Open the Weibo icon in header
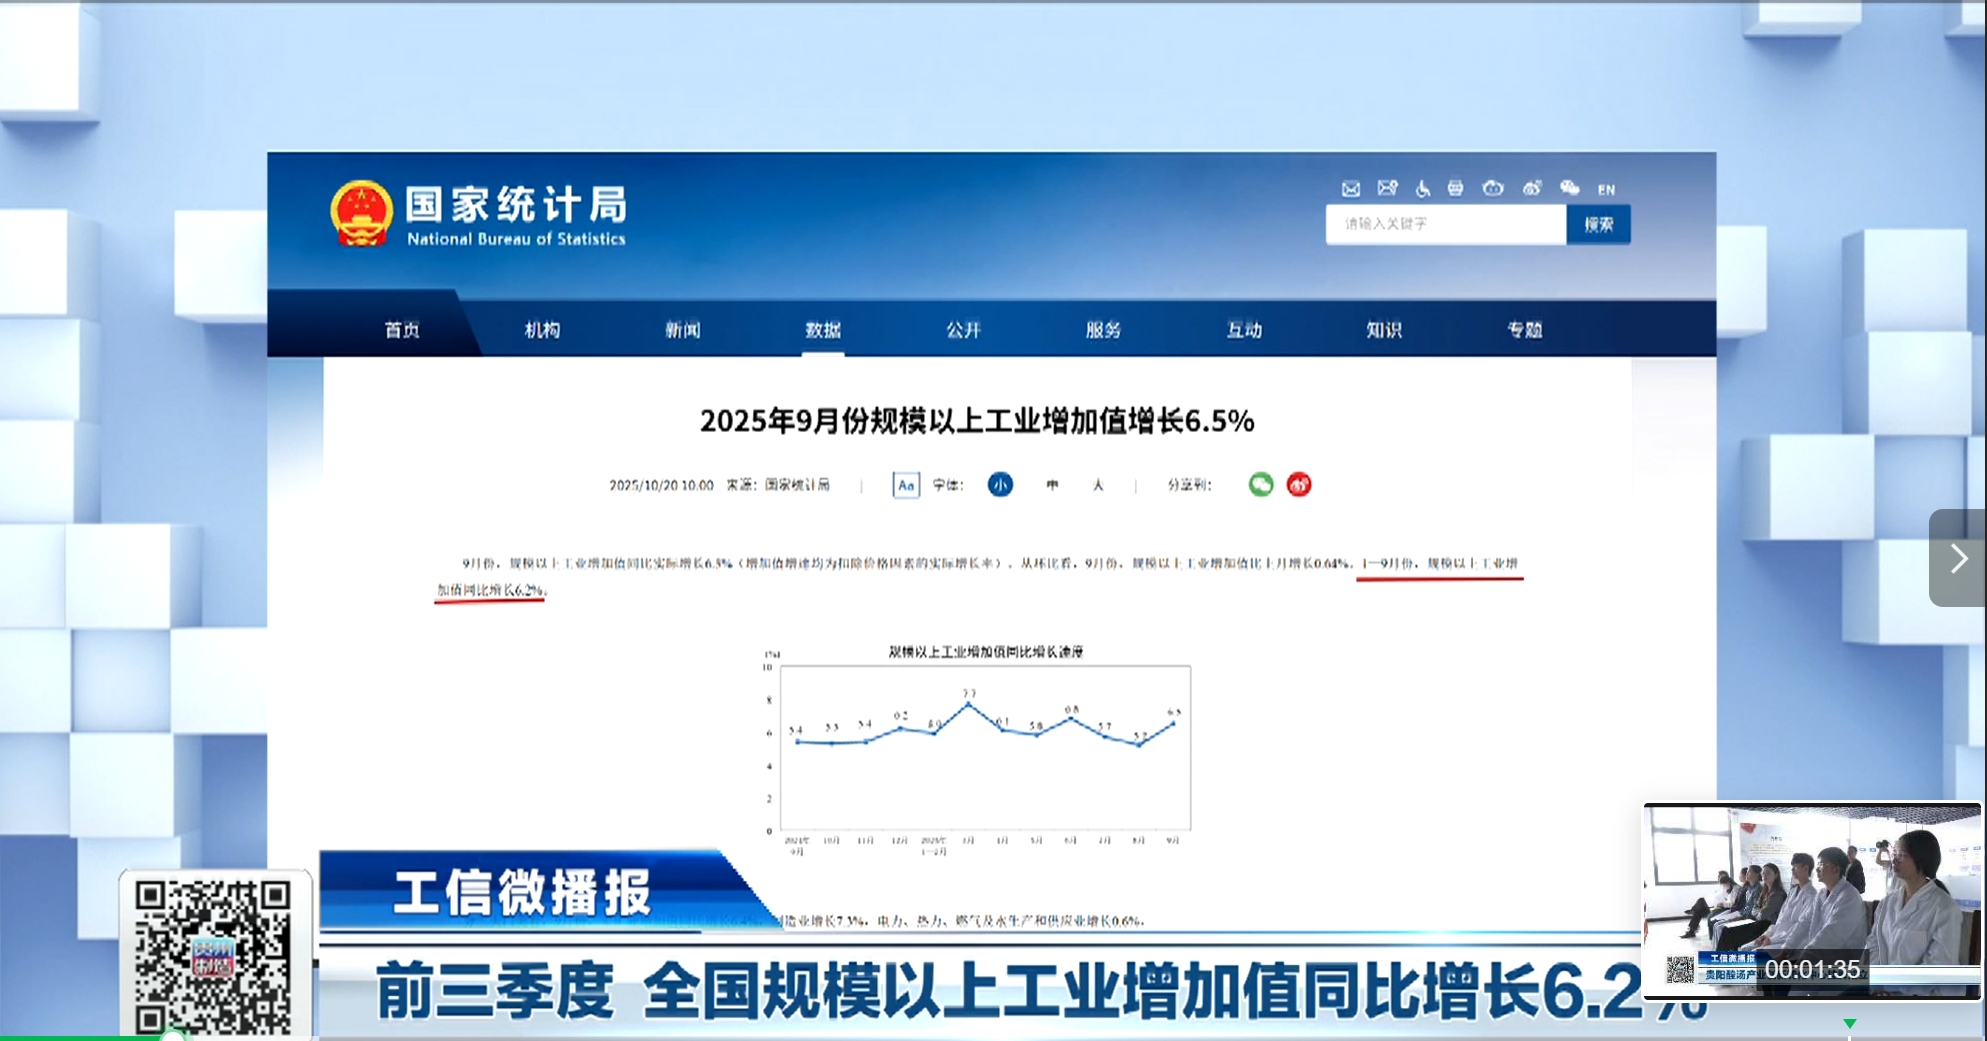The image size is (1987, 1041). [x=1532, y=188]
